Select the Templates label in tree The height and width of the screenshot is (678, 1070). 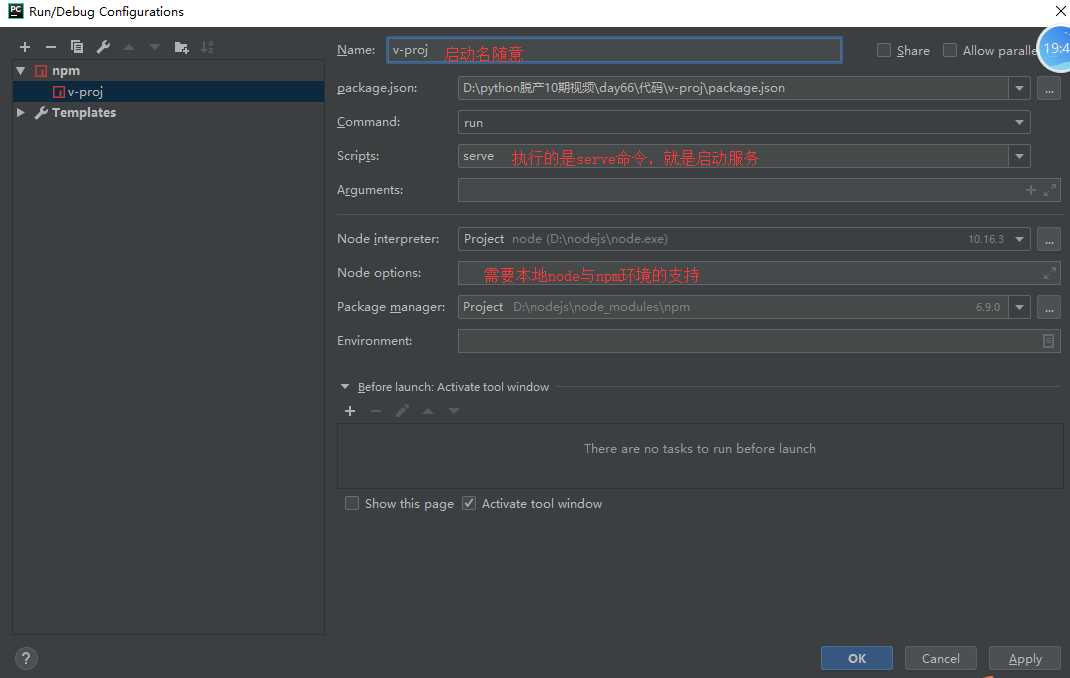point(84,113)
